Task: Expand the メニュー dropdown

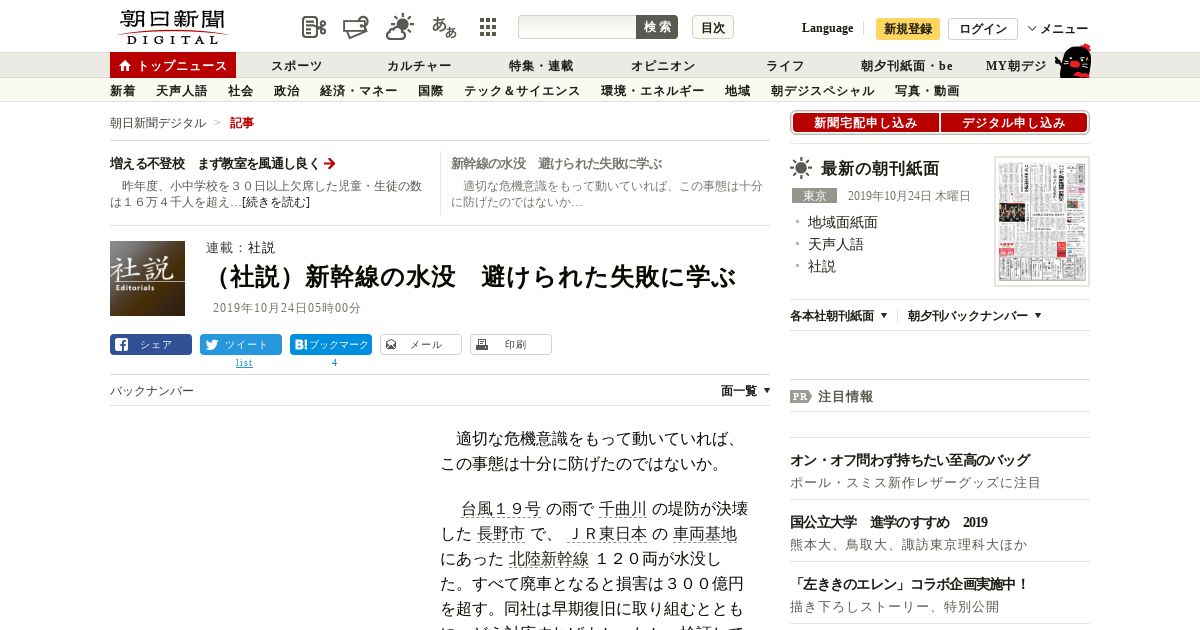Action: (1058, 29)
